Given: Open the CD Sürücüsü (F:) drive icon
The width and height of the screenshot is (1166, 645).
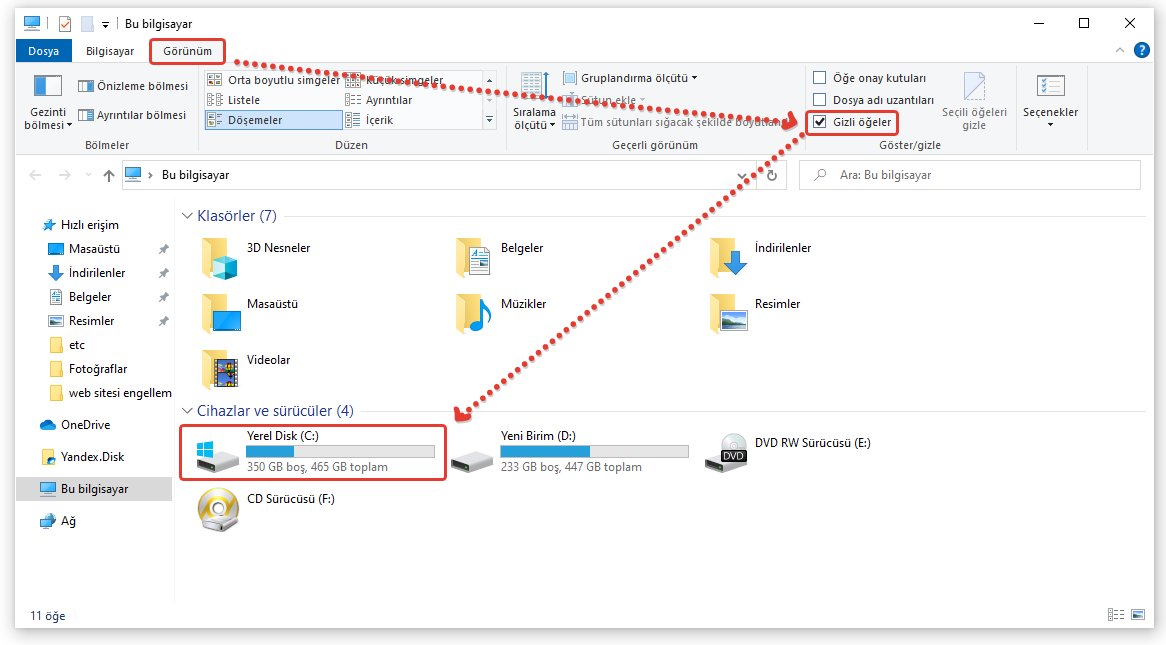Looking at the screenshot, I should click(x=218, y=510).
